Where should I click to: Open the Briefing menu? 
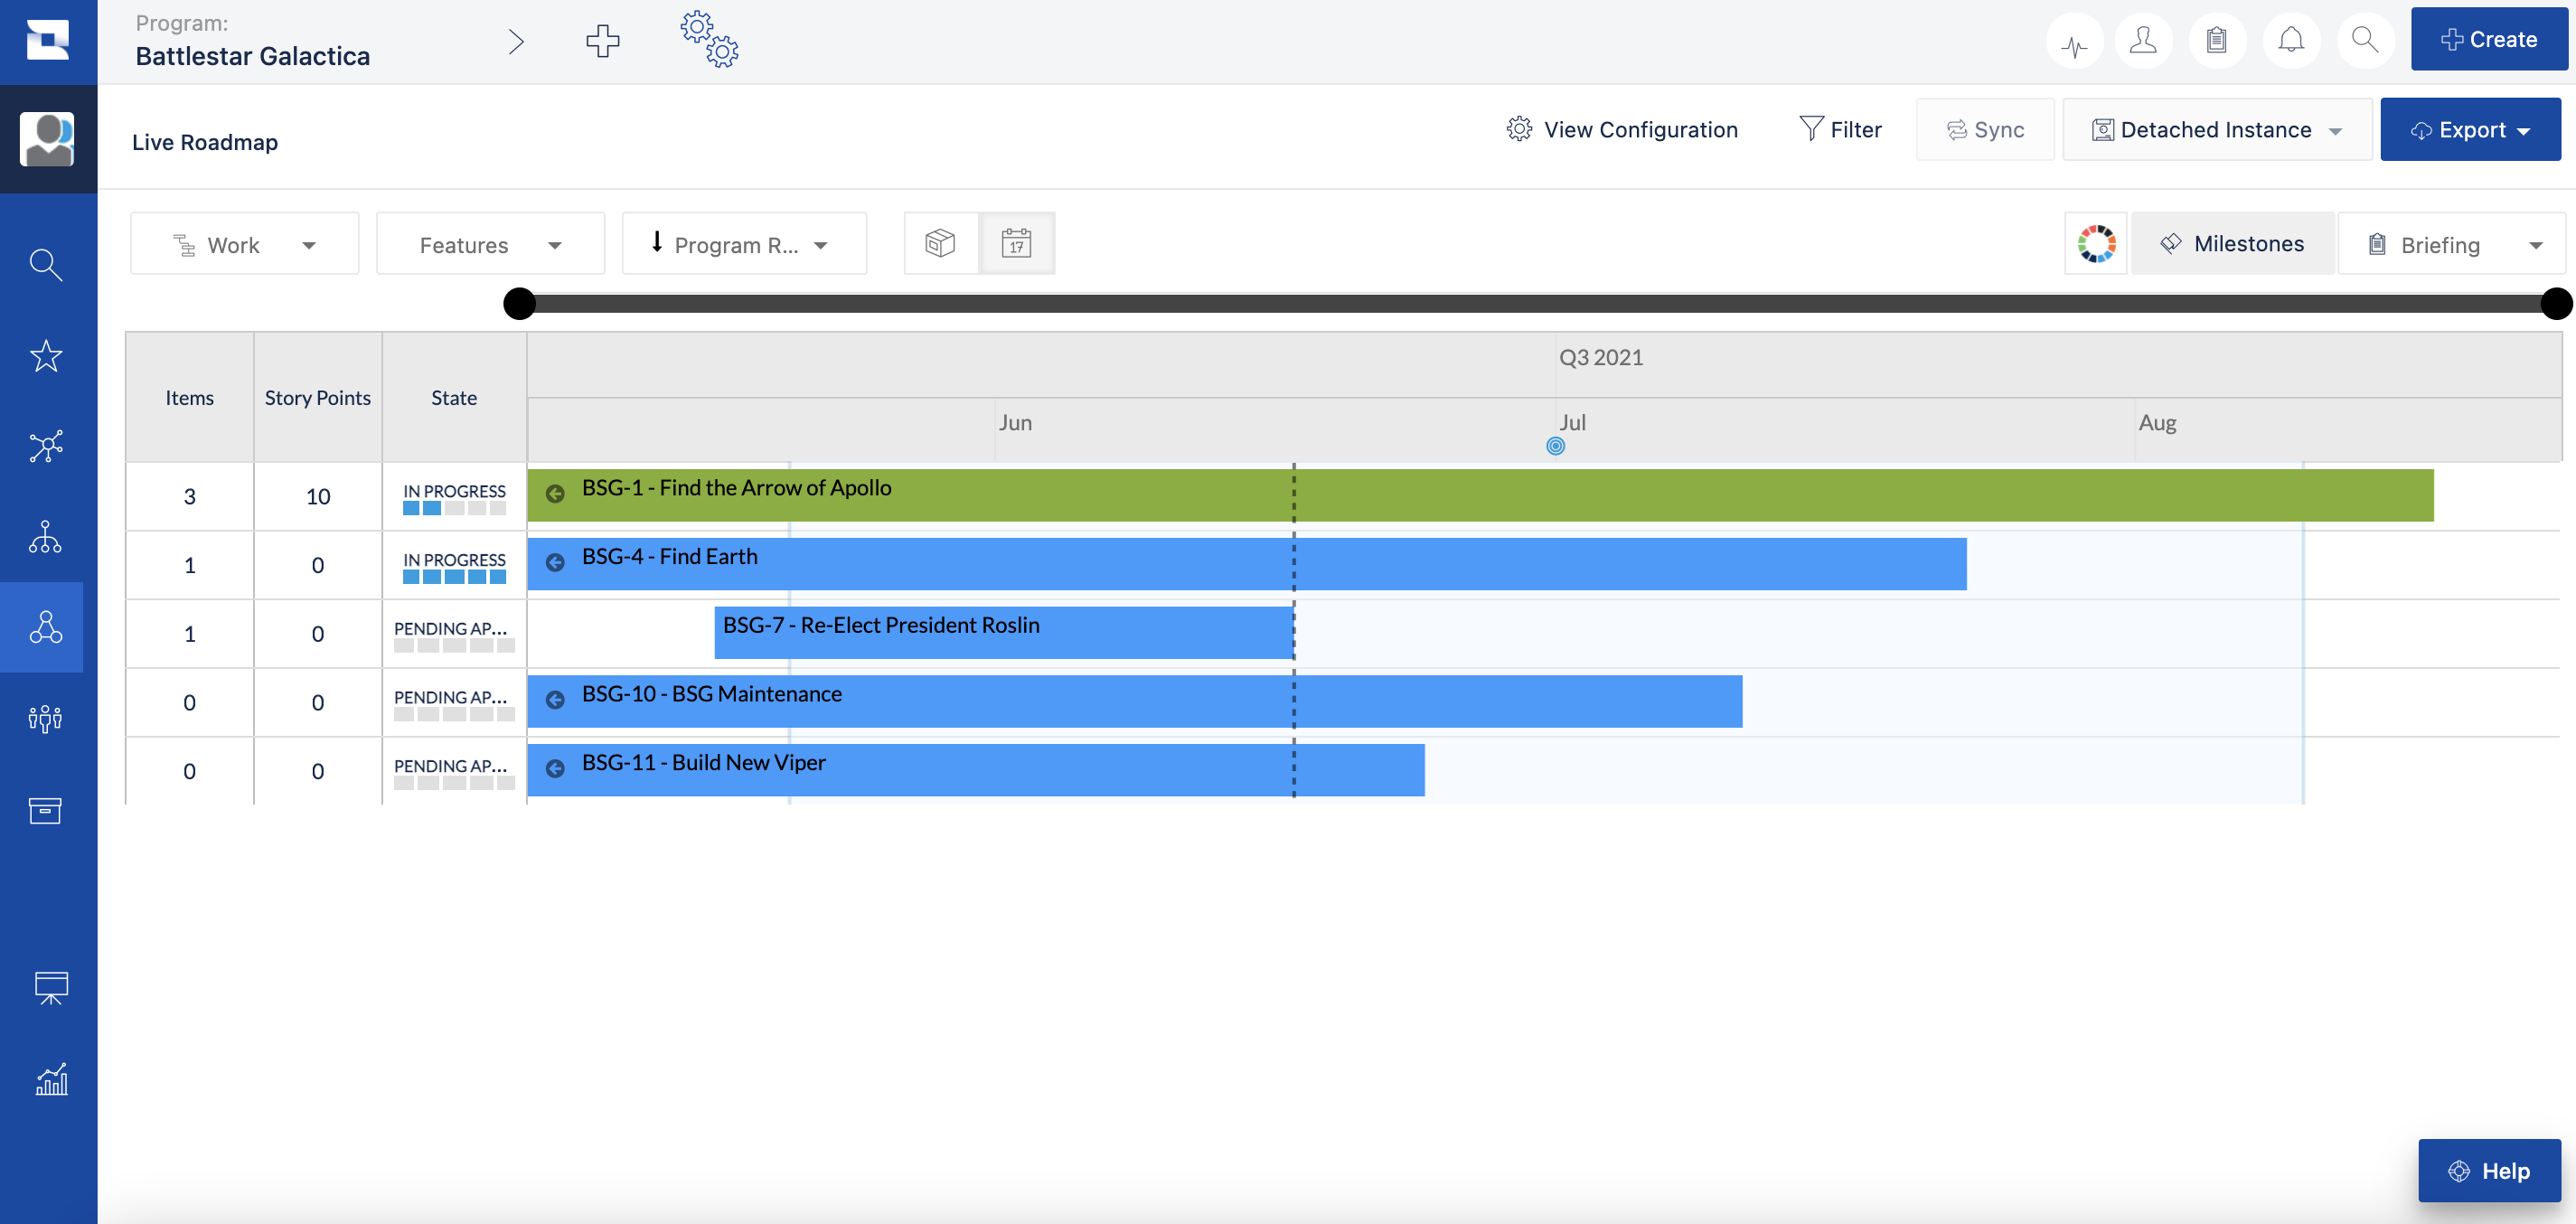point(2450,245)
